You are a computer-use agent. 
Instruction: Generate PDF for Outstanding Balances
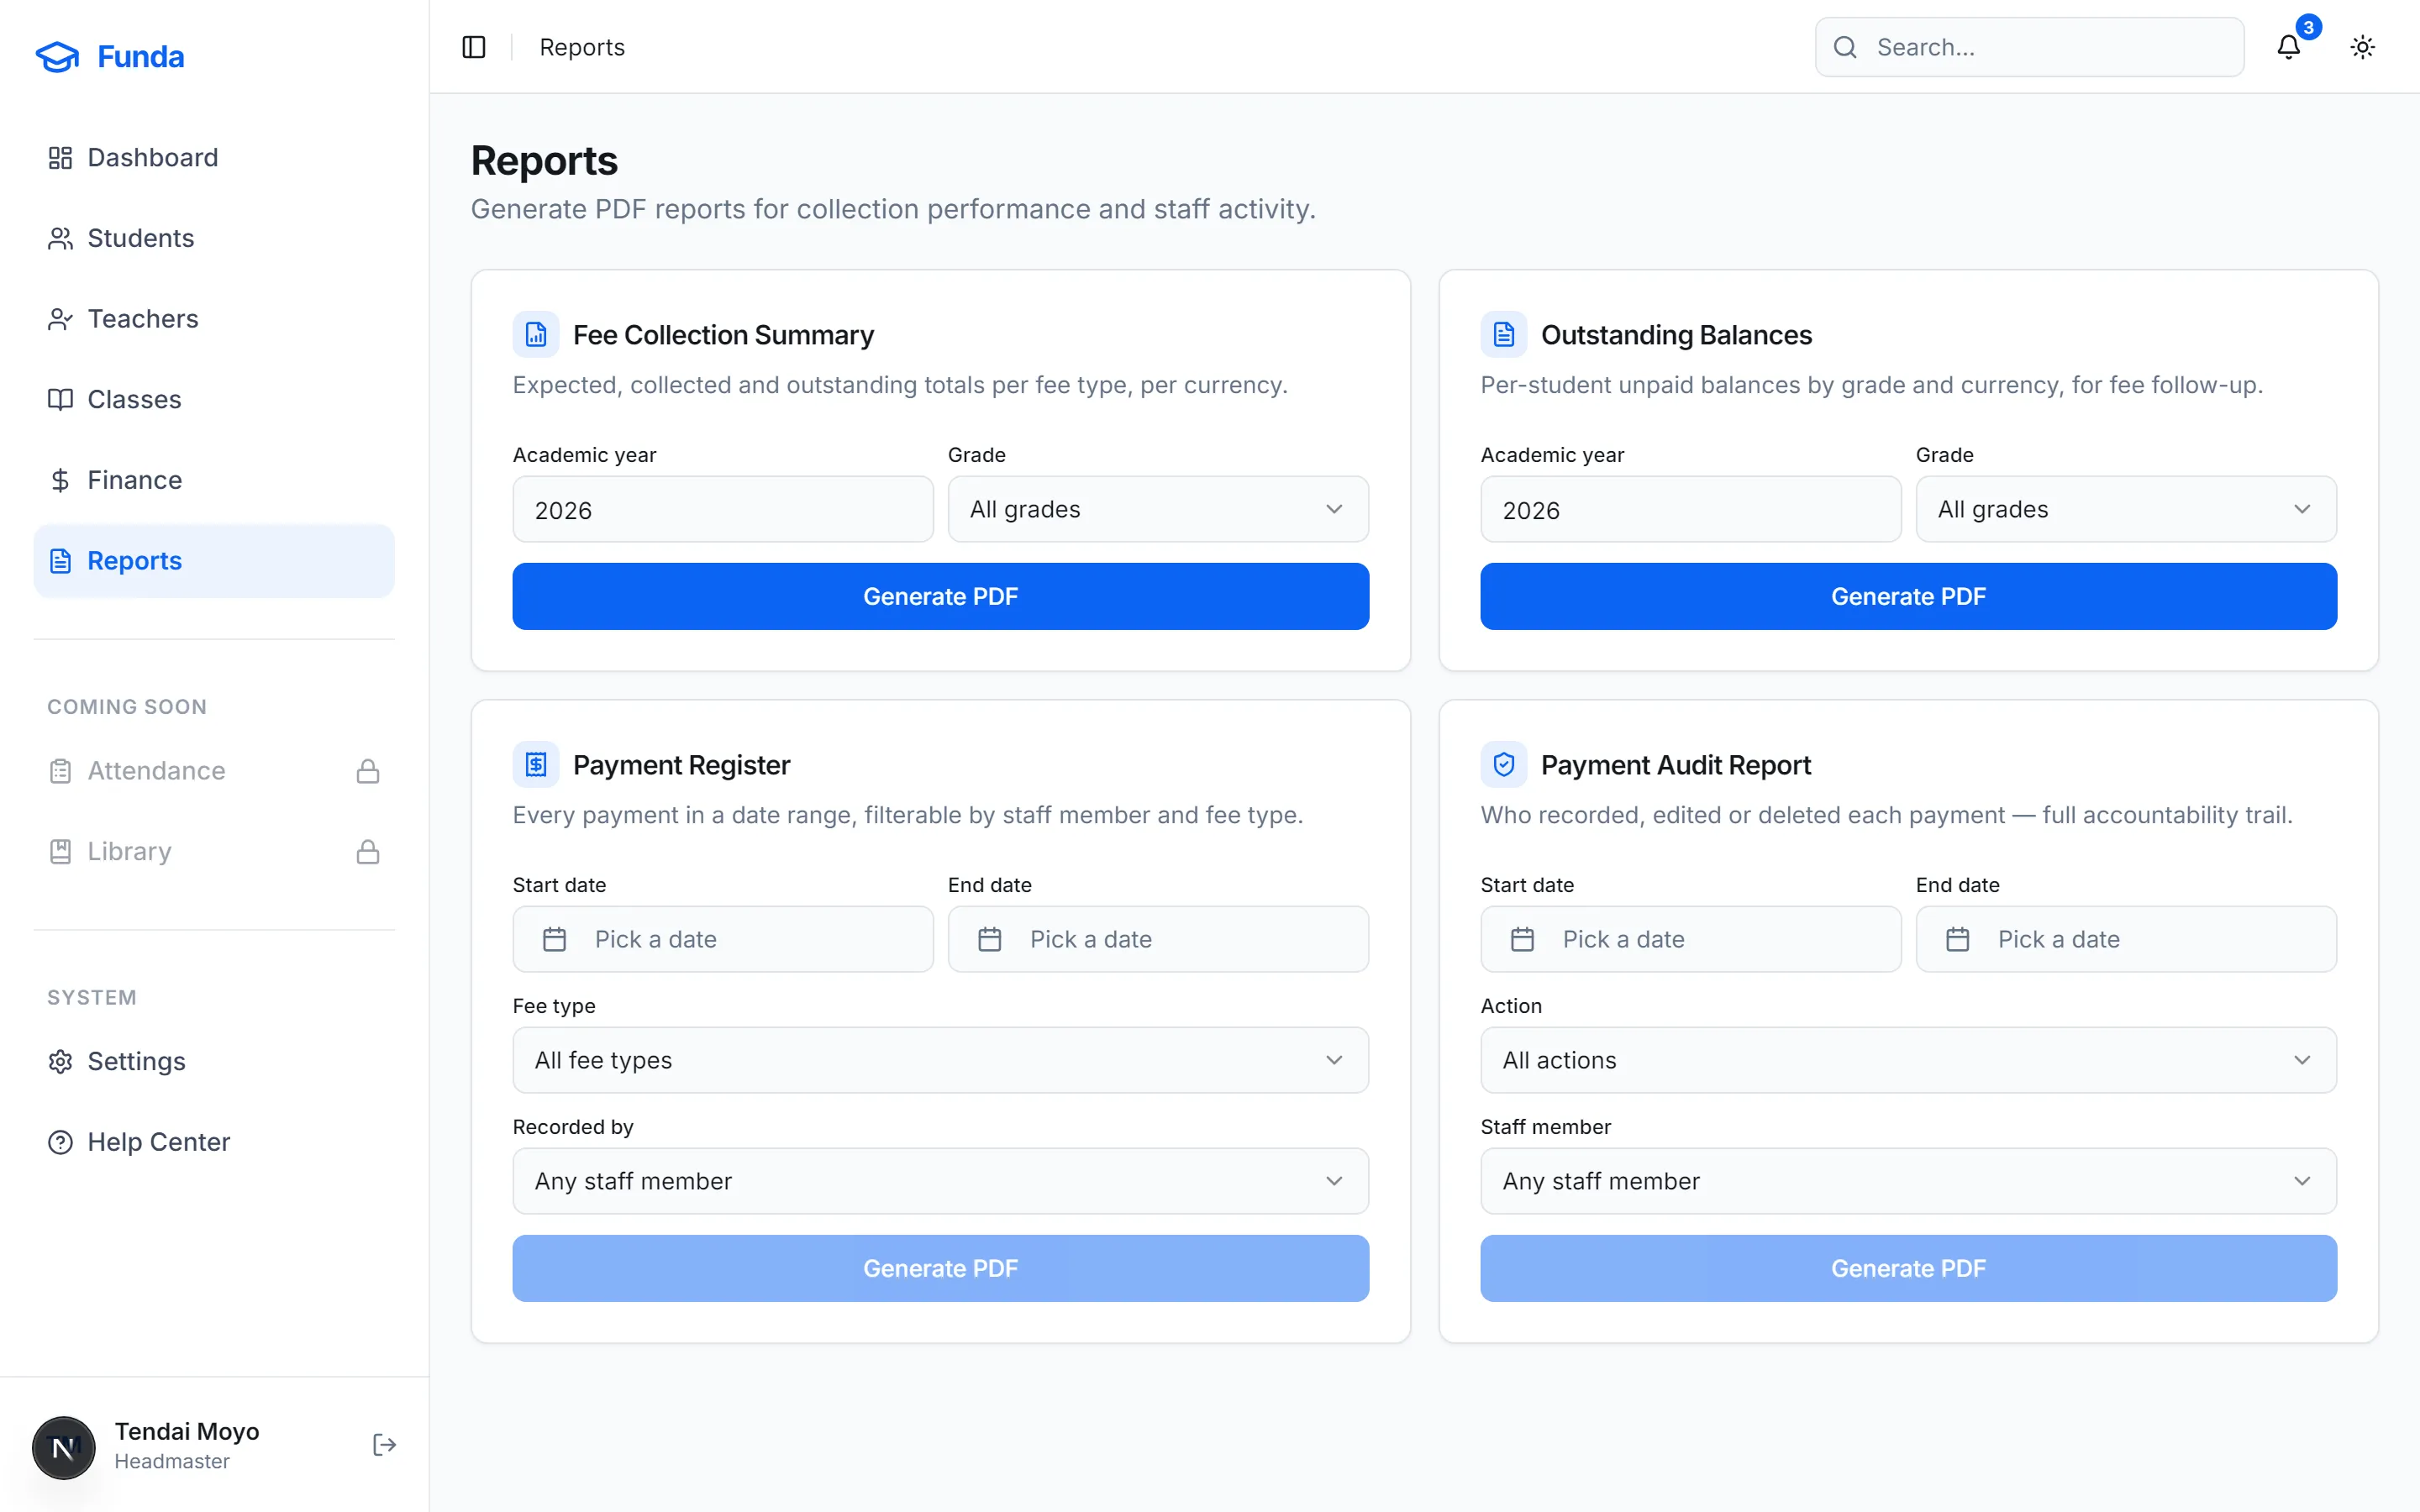coord(1908,596)
